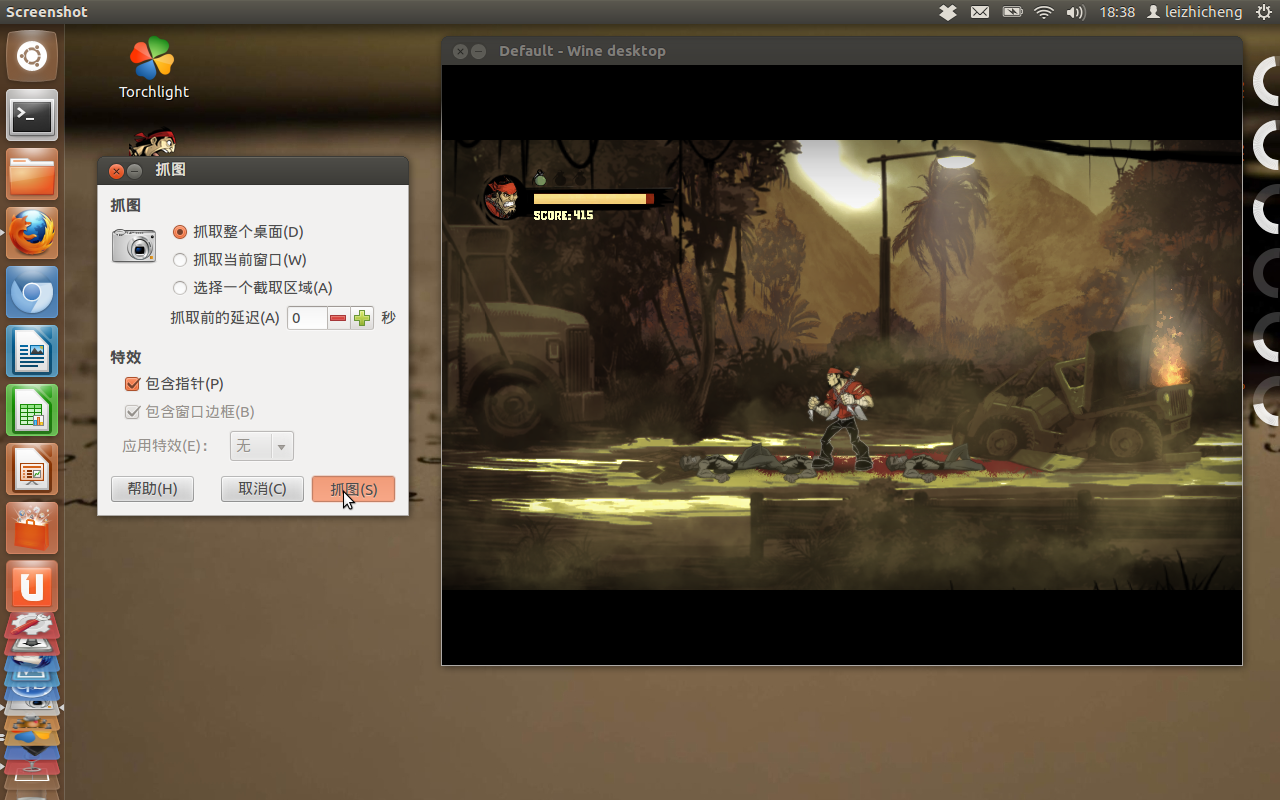Viewport: 1280px width, 800px height.
Task: Close the Wine desktop window
Action: [x=460, y=51]
